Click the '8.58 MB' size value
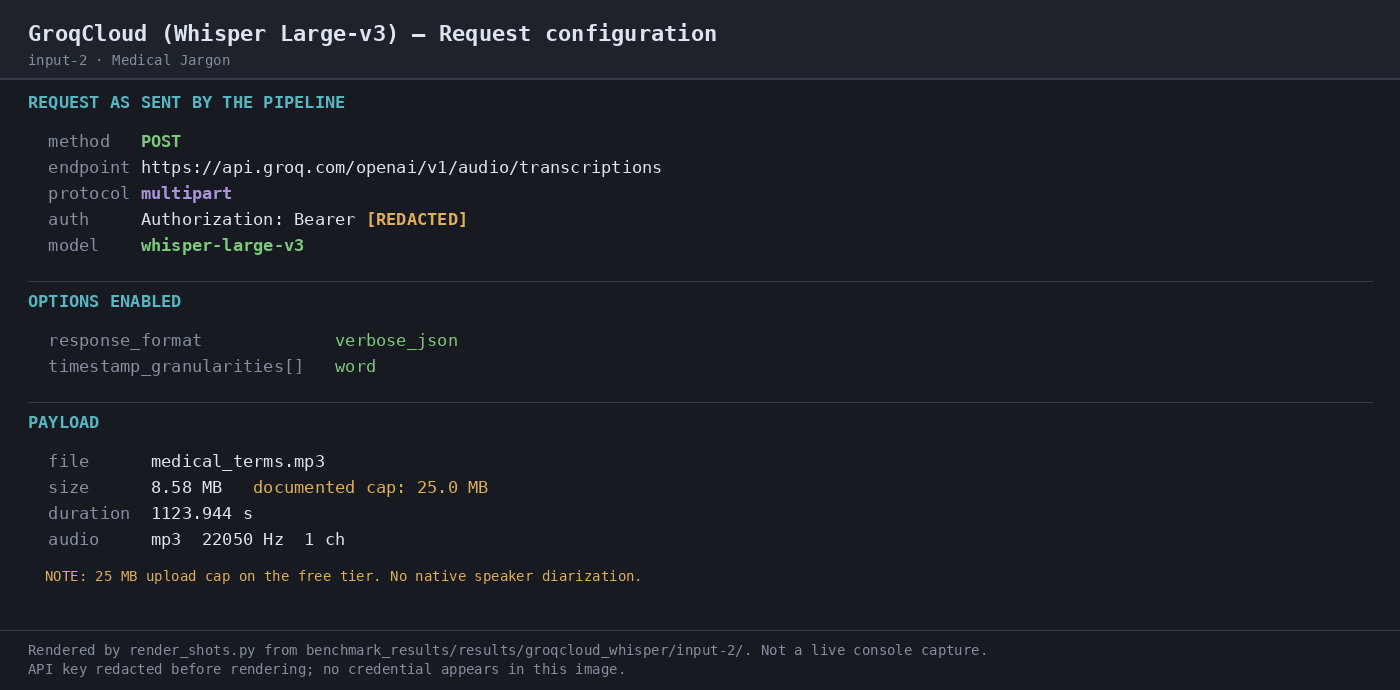Image resolution: width=1400 pixels, height=690 pixels. [186, 488]
